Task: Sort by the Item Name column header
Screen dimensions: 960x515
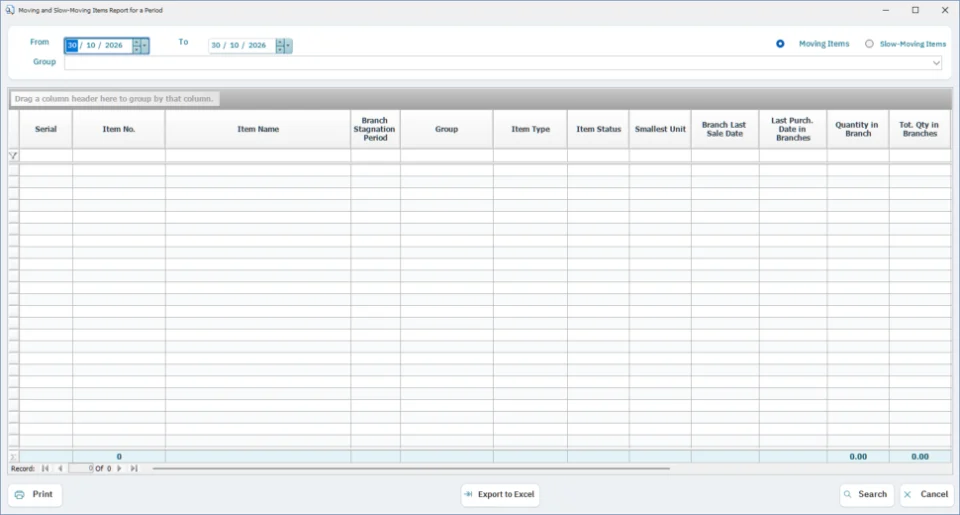Action: 258,129
